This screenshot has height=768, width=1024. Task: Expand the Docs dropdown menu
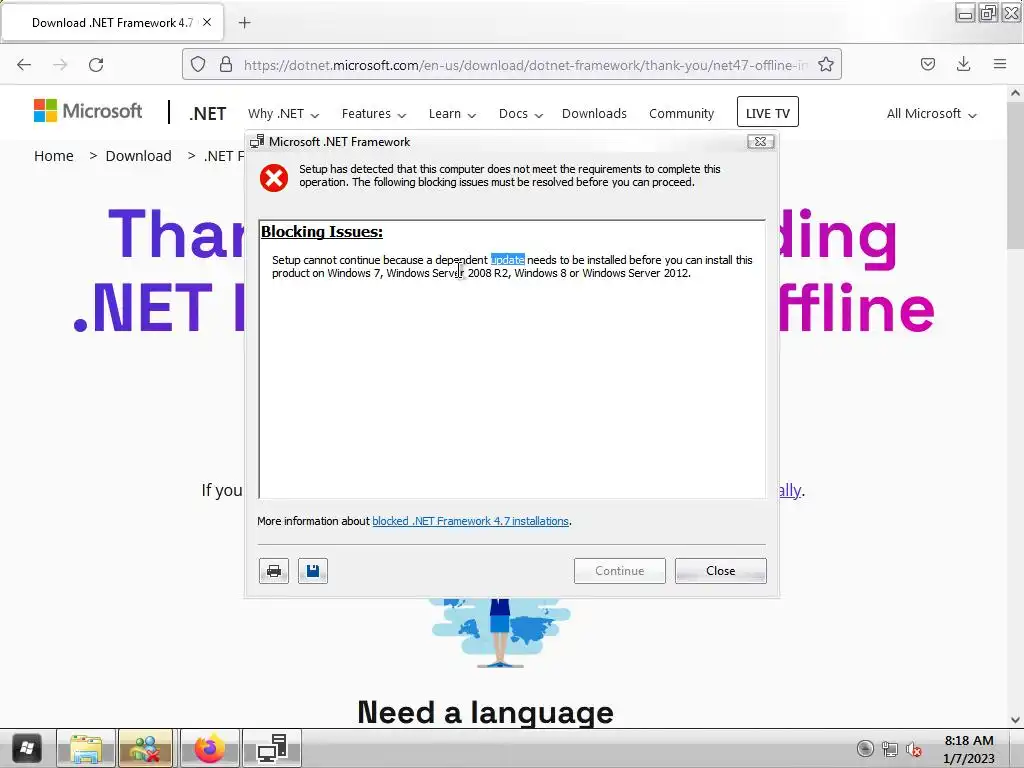coord(520,114)
